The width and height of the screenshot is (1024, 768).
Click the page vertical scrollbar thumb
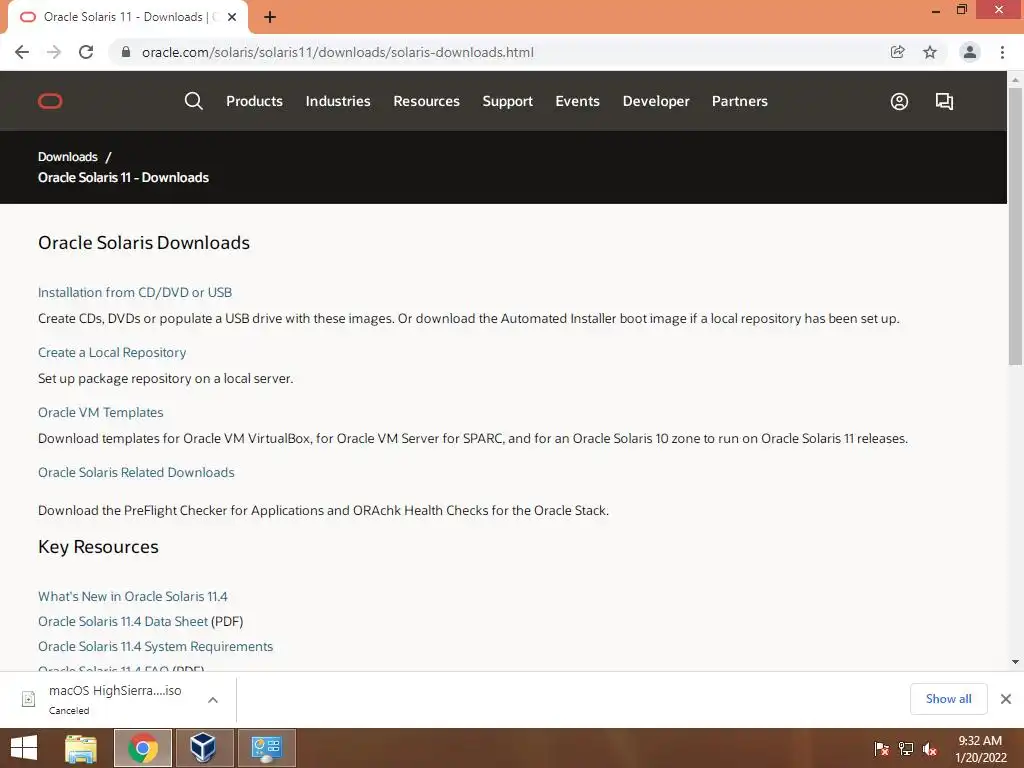tap(1015, 226)
